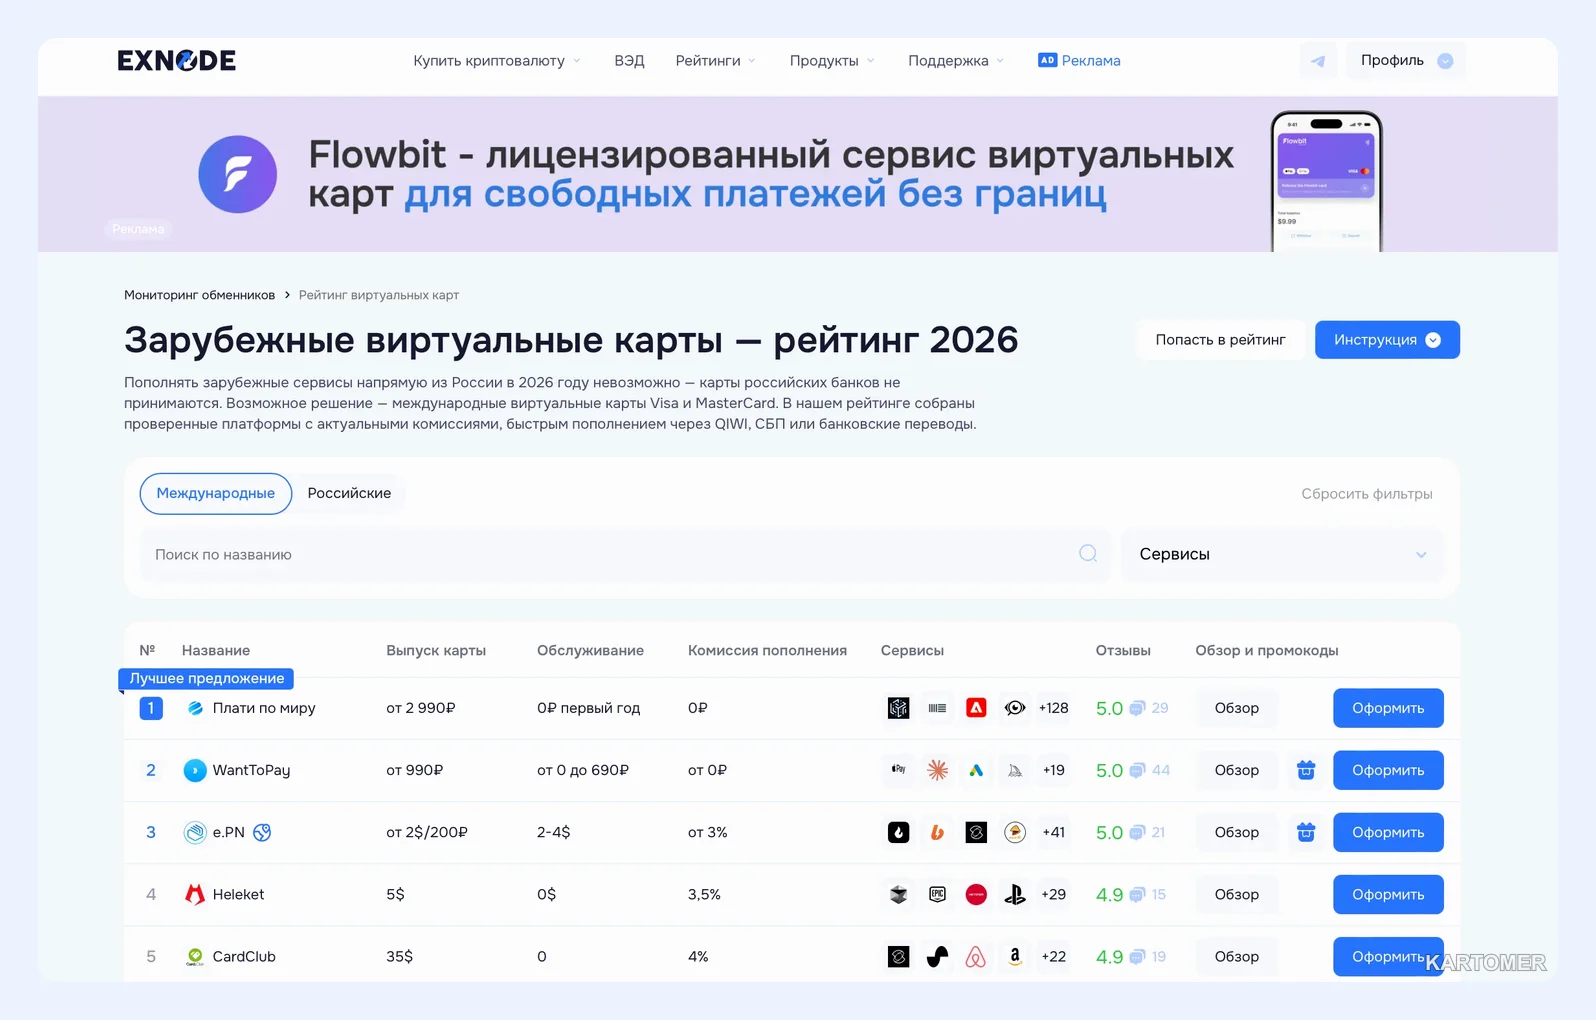Click the Flowbit advertisement banner headline
The image size is (1596, 1020).
click(x=771, y=174)
